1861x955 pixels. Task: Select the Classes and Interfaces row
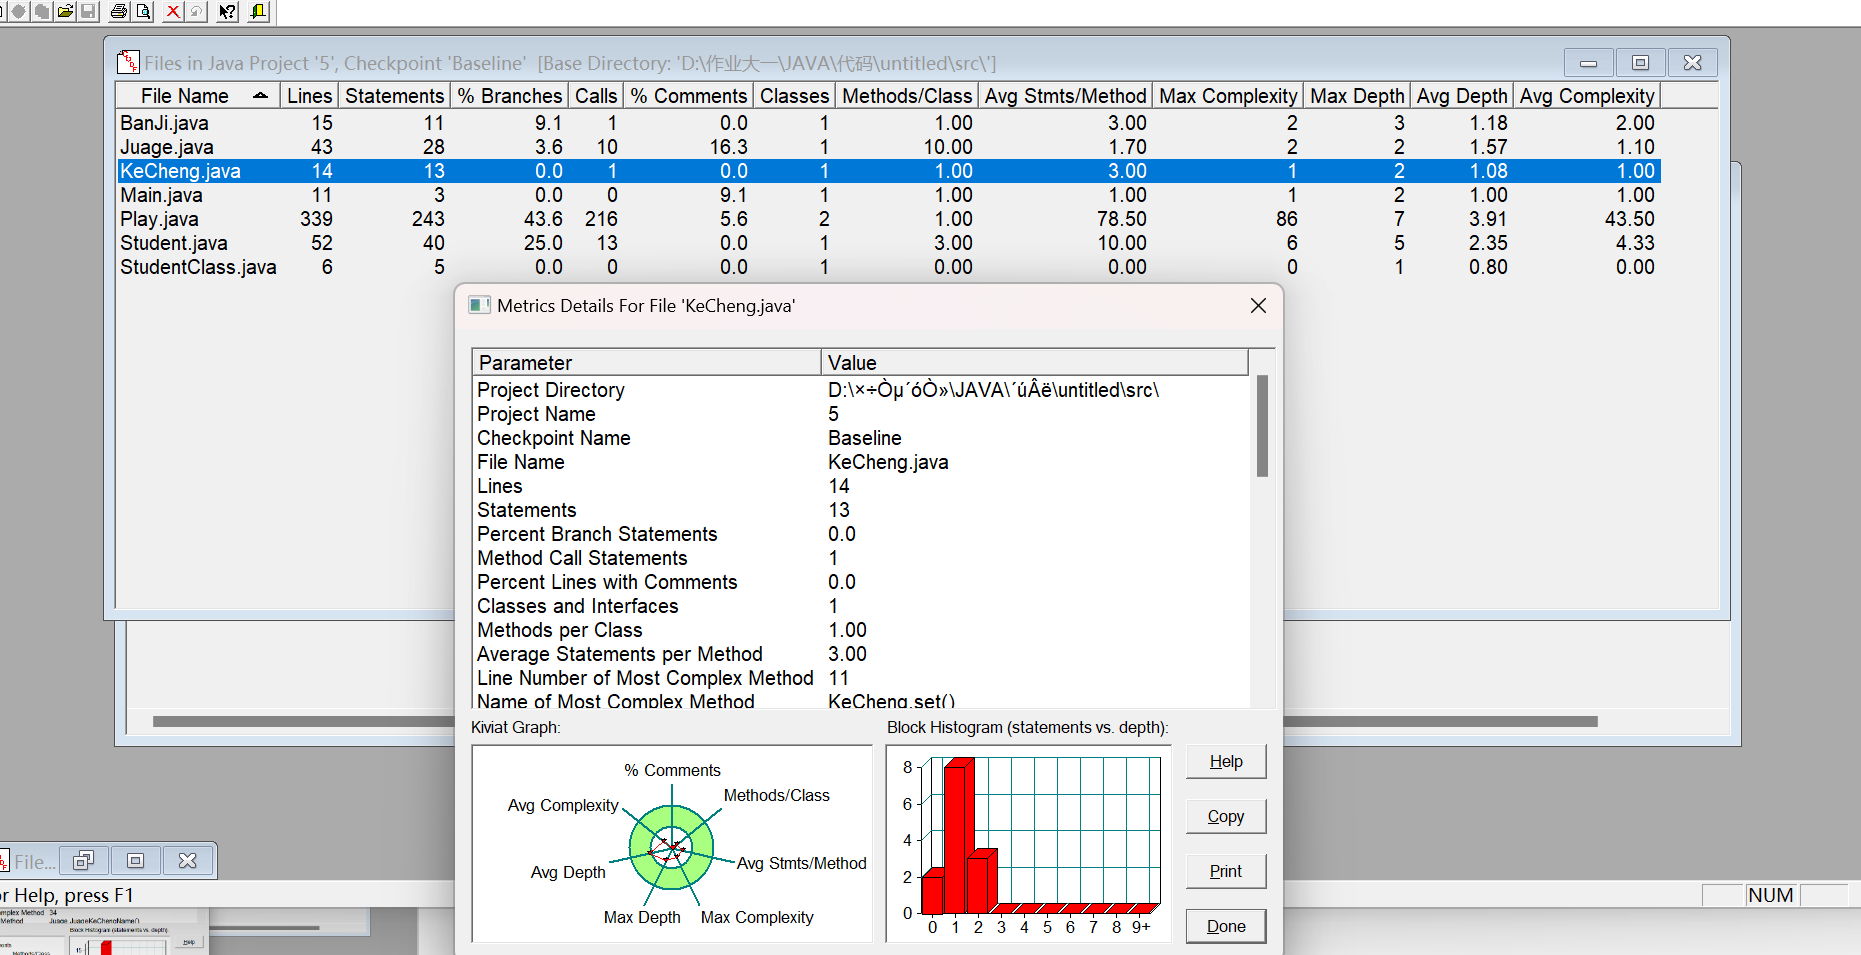(x=861, y=606)
